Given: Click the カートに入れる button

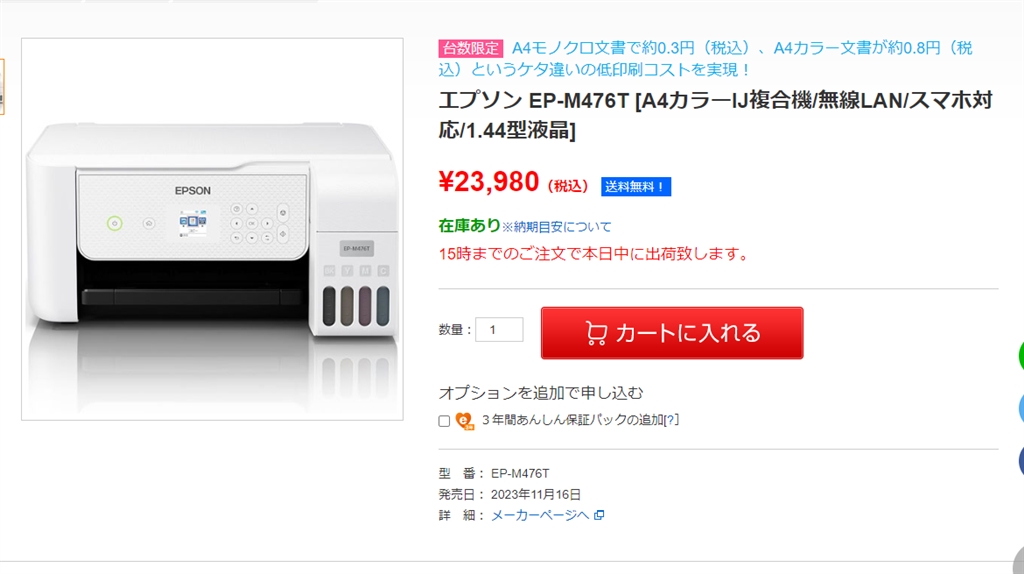Looking at the screenshot, I should tap(672, 333).
